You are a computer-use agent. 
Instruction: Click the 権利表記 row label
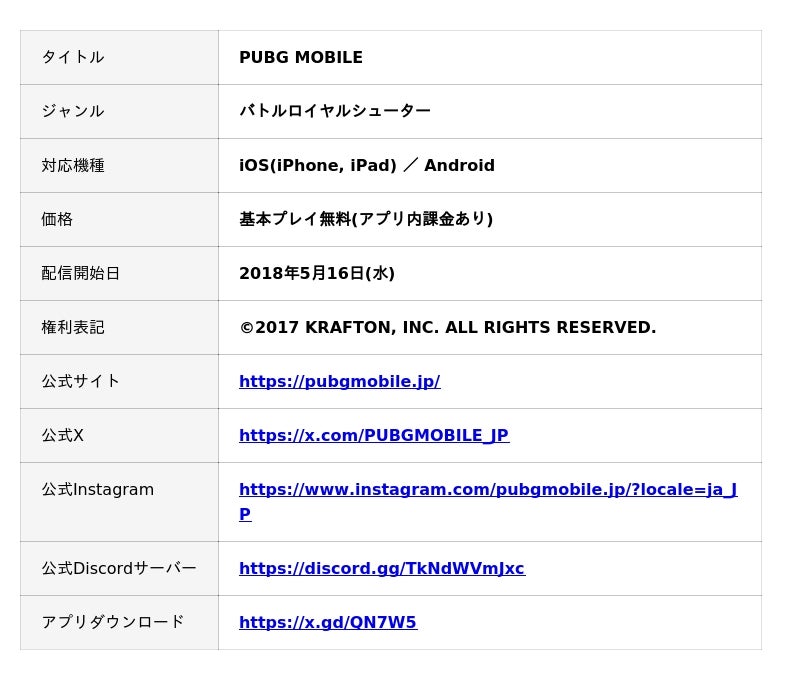pyautogui.click(x=72, y=327)
